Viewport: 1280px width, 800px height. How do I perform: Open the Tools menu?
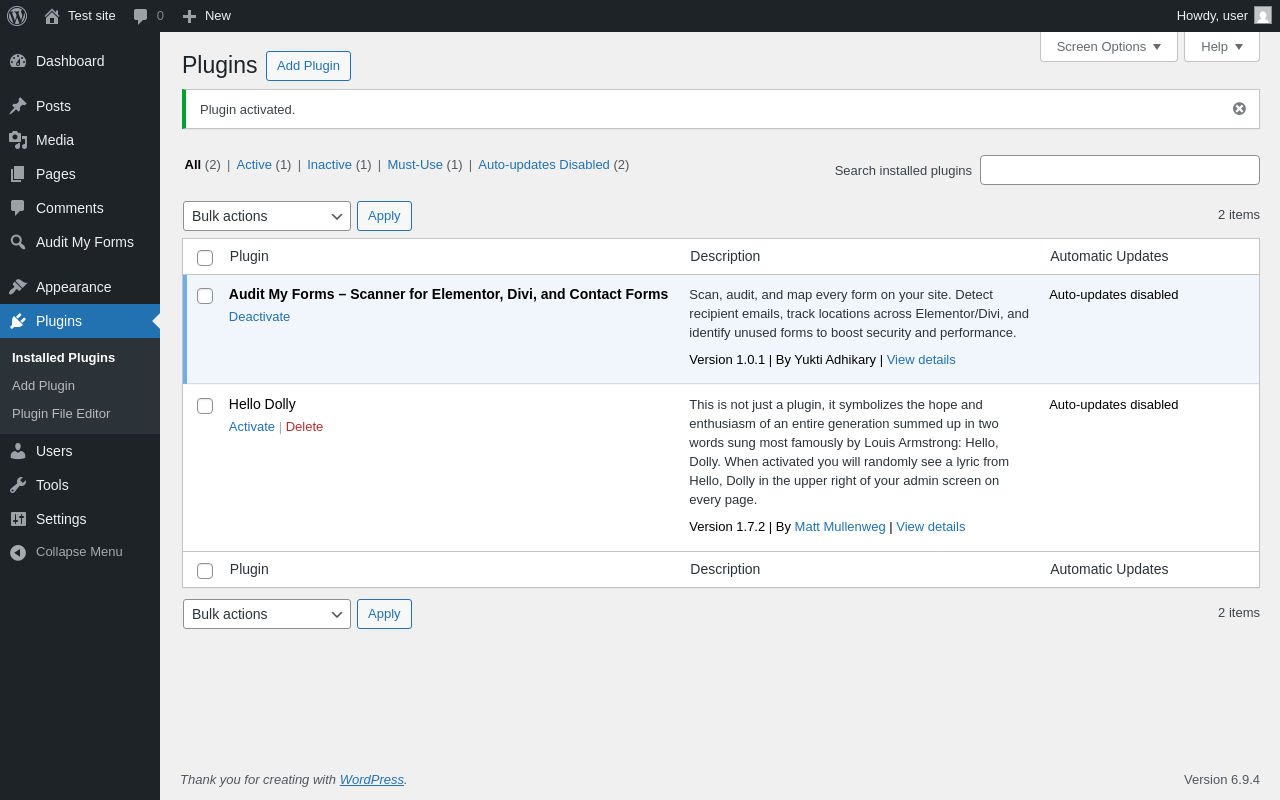pos(80,485)
